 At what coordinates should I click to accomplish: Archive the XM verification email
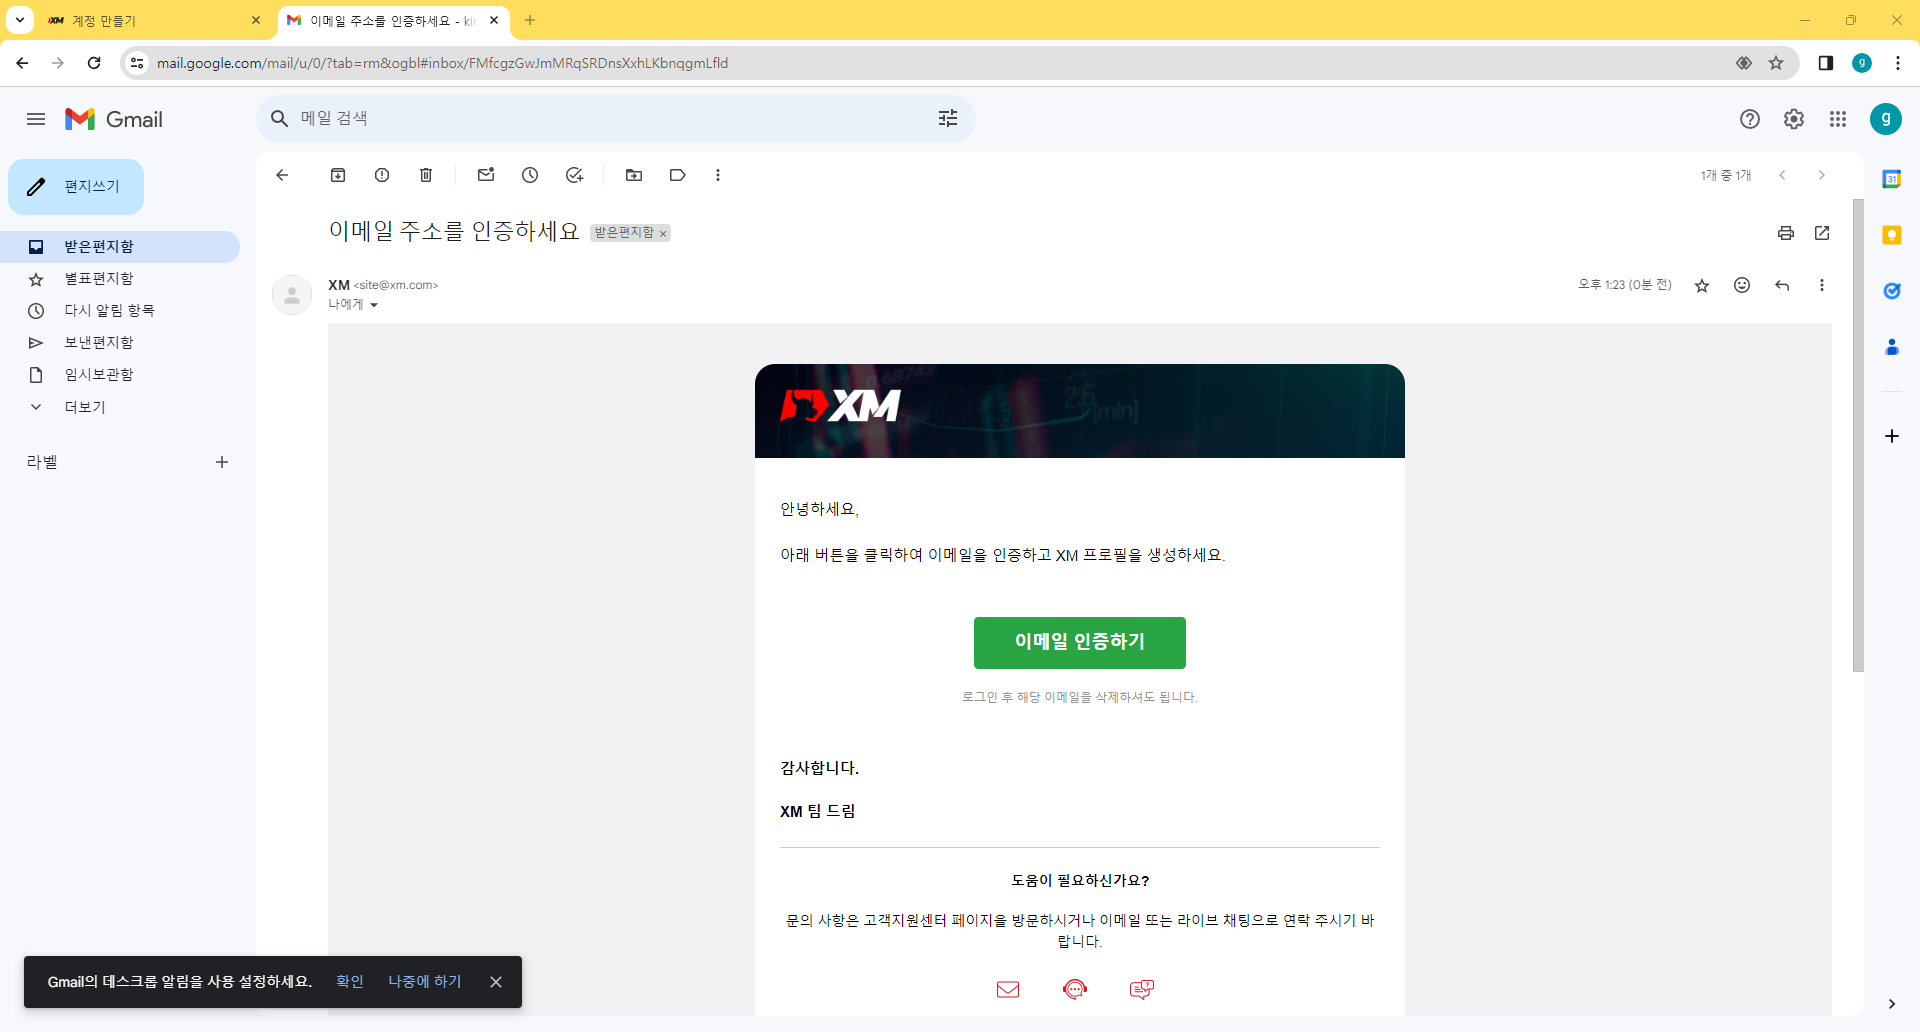tap(338, 174)
